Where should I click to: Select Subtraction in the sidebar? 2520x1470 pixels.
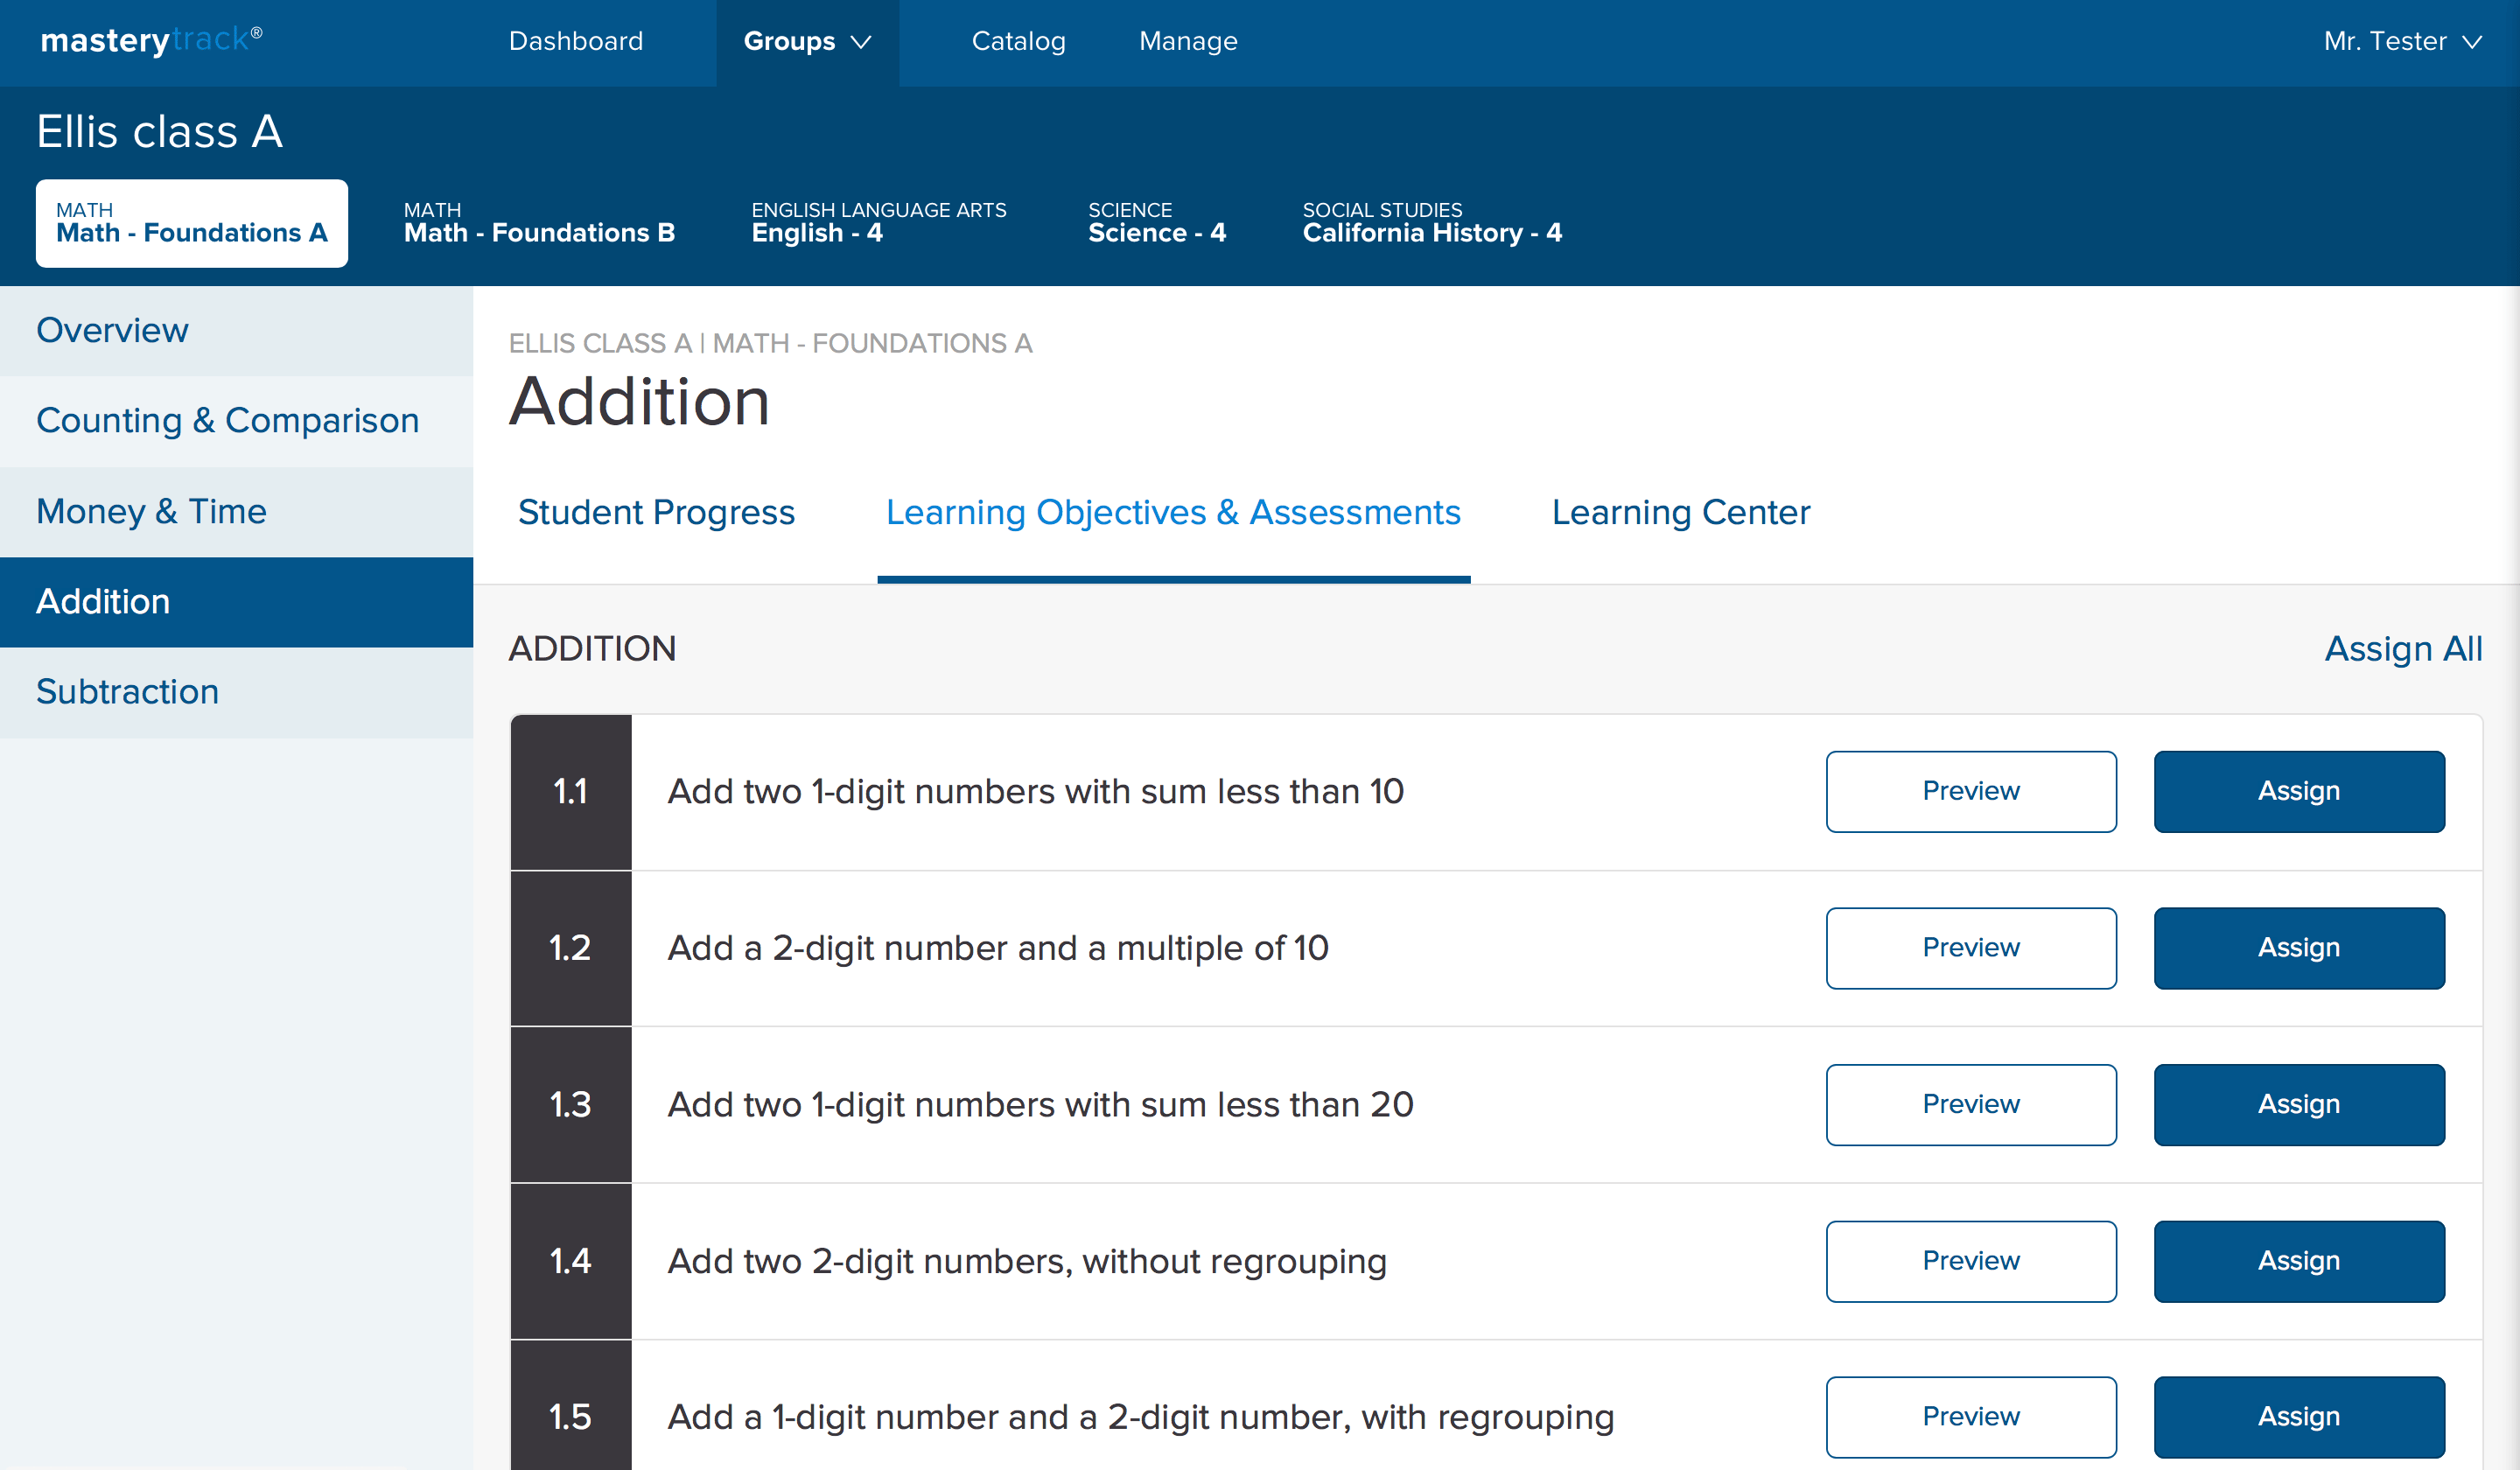pos(128,692)
